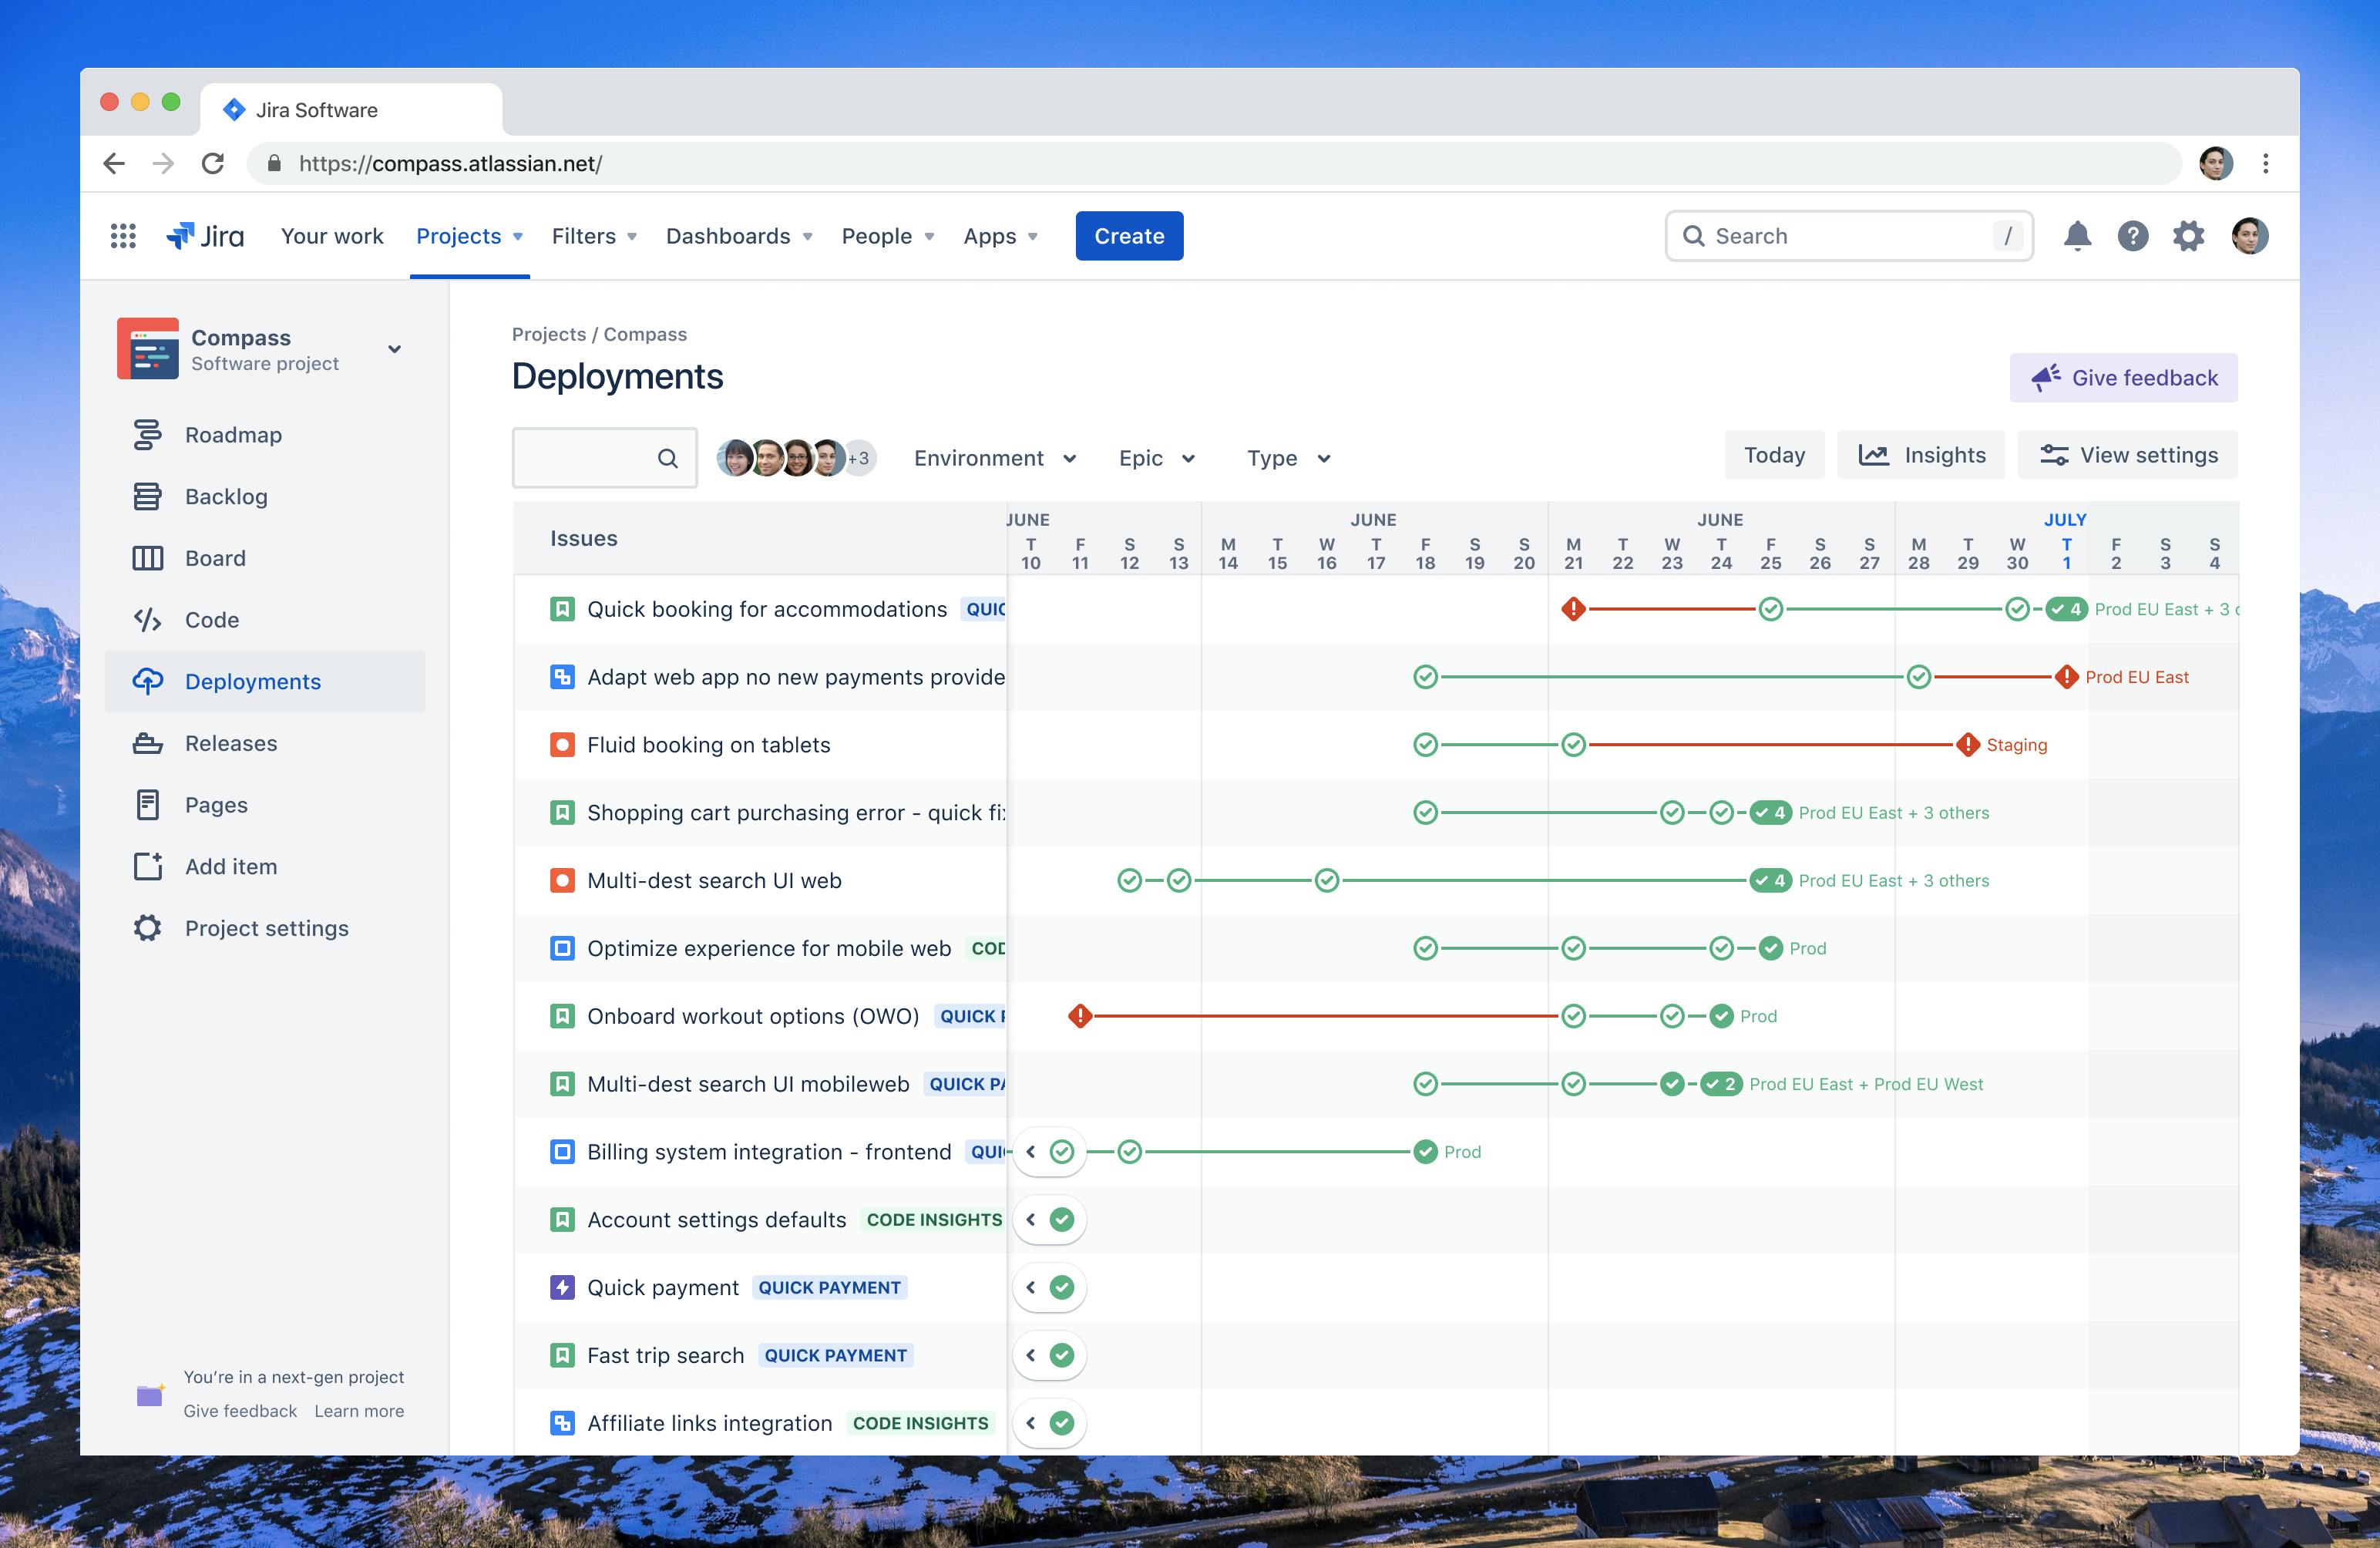Click the Give feedback link in the sidebar footer

click(x=240, y=1411)
